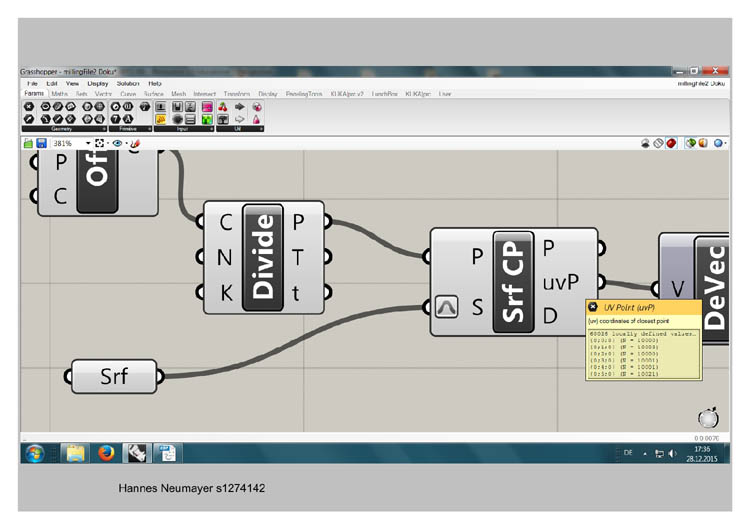Click the DE language indicator

pyautogui.click(x=628, y=452)
